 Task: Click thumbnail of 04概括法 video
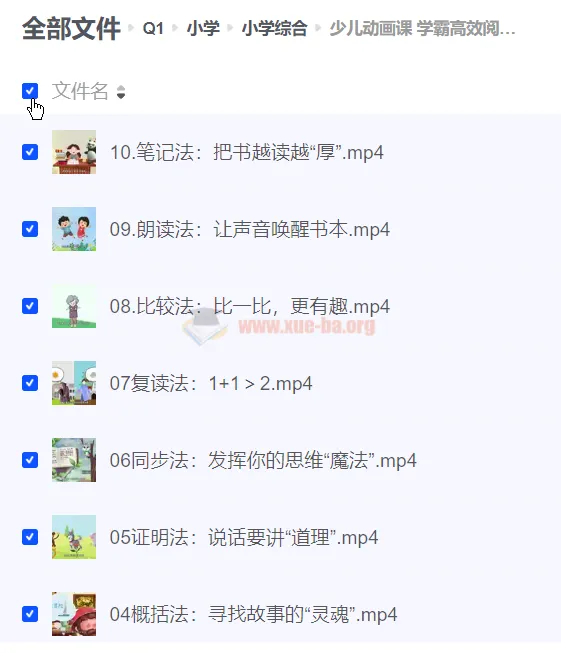point(74,614)
